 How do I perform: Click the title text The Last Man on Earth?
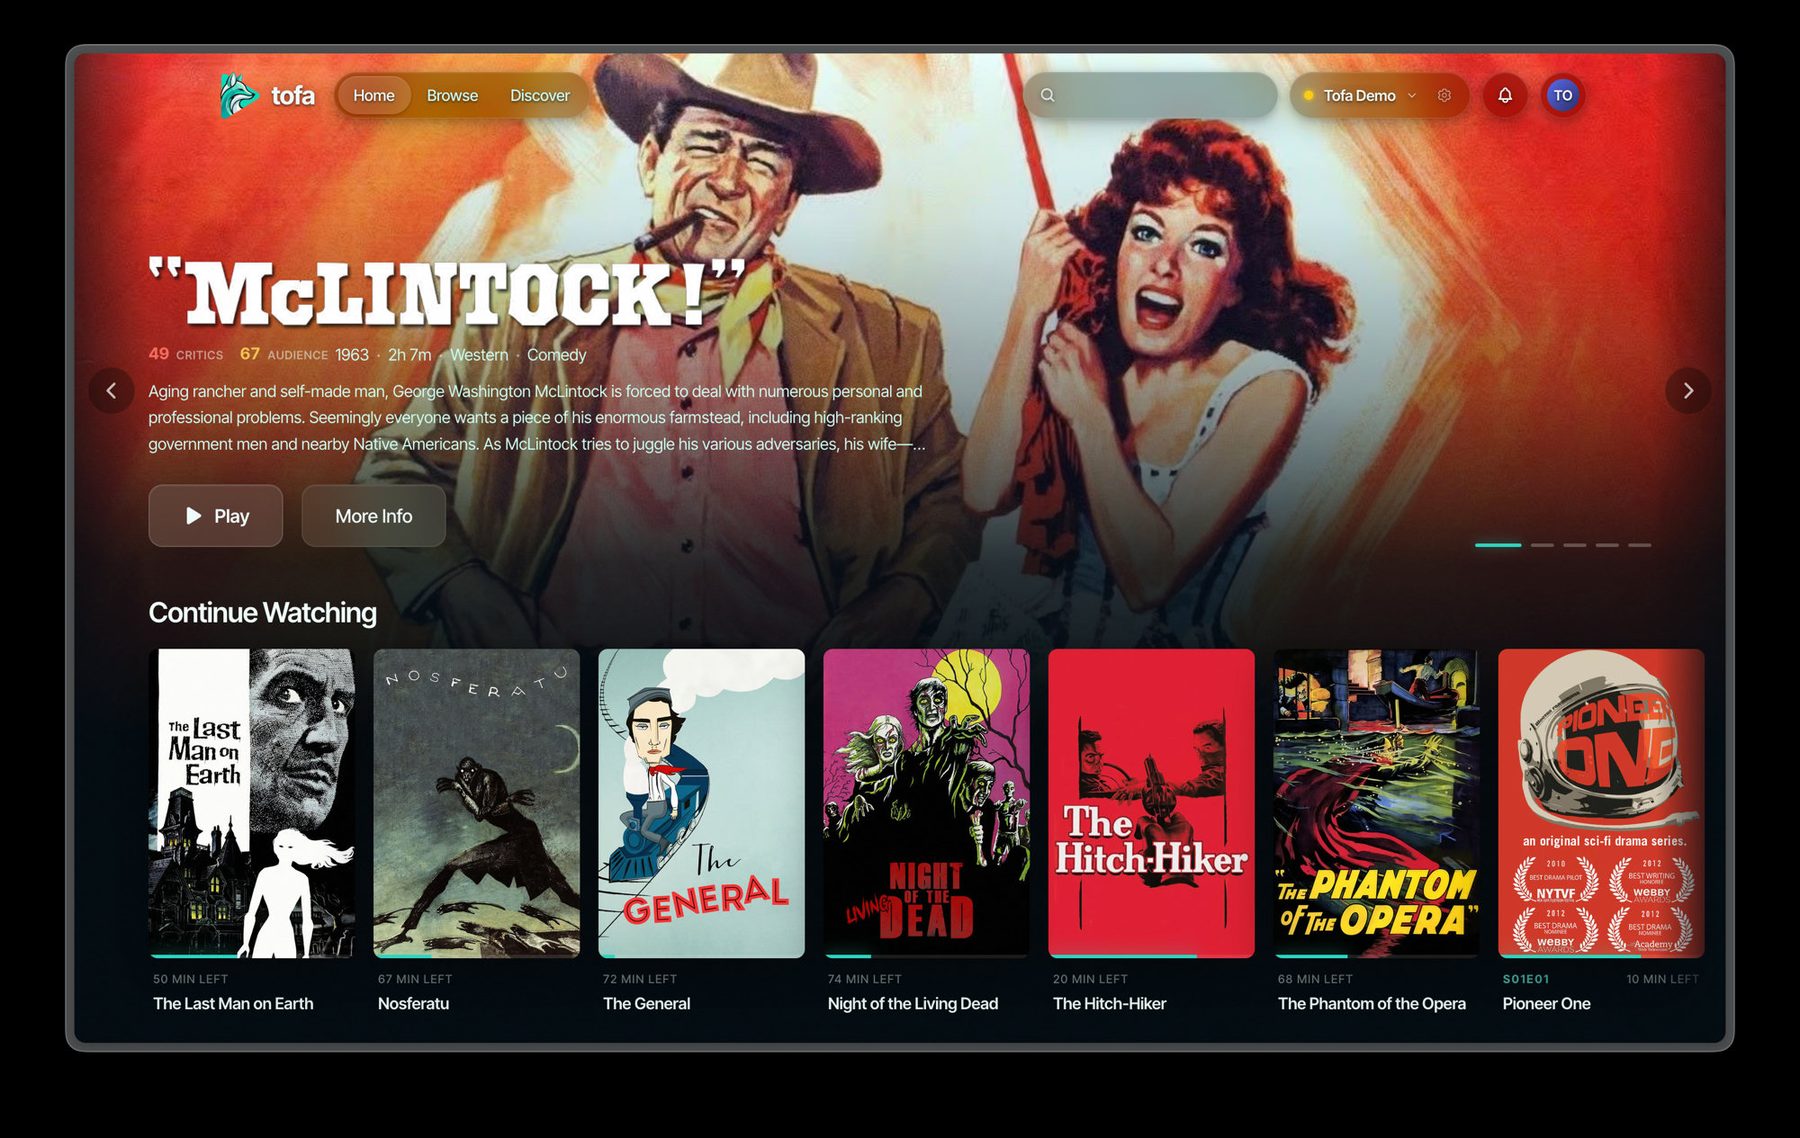click(x=233, y=1003)
